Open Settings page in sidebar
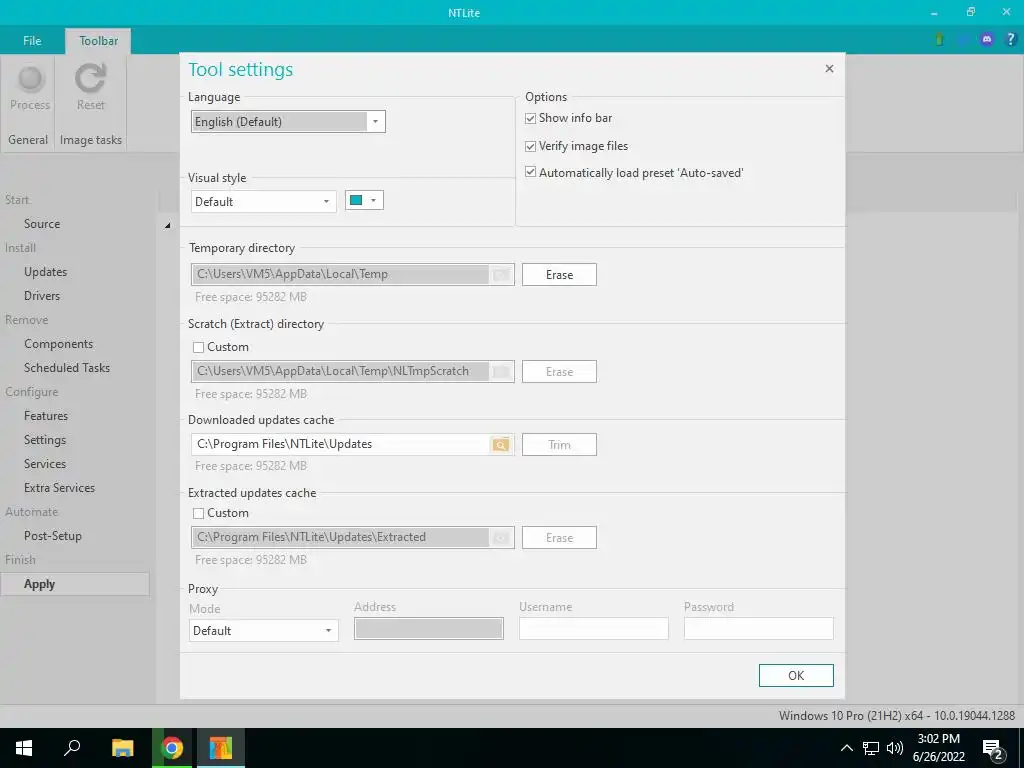The image size is (1024, 768). 45,440
